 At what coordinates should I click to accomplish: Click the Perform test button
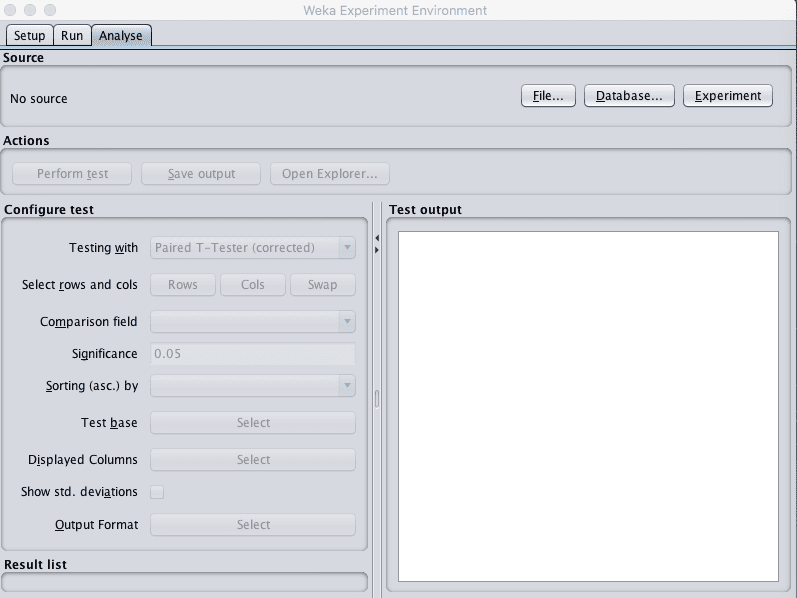pos(72,174)
